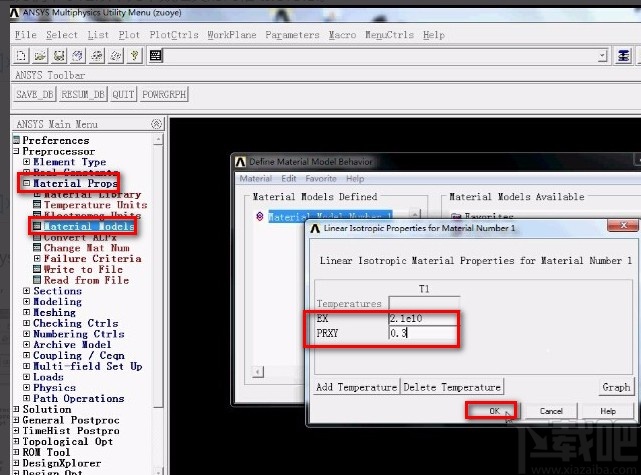Image resolution: width=641 pixels, height=475 pixels.
Task: Click inside the command input field
Action: pyautogui.click(x=380, y=56)
